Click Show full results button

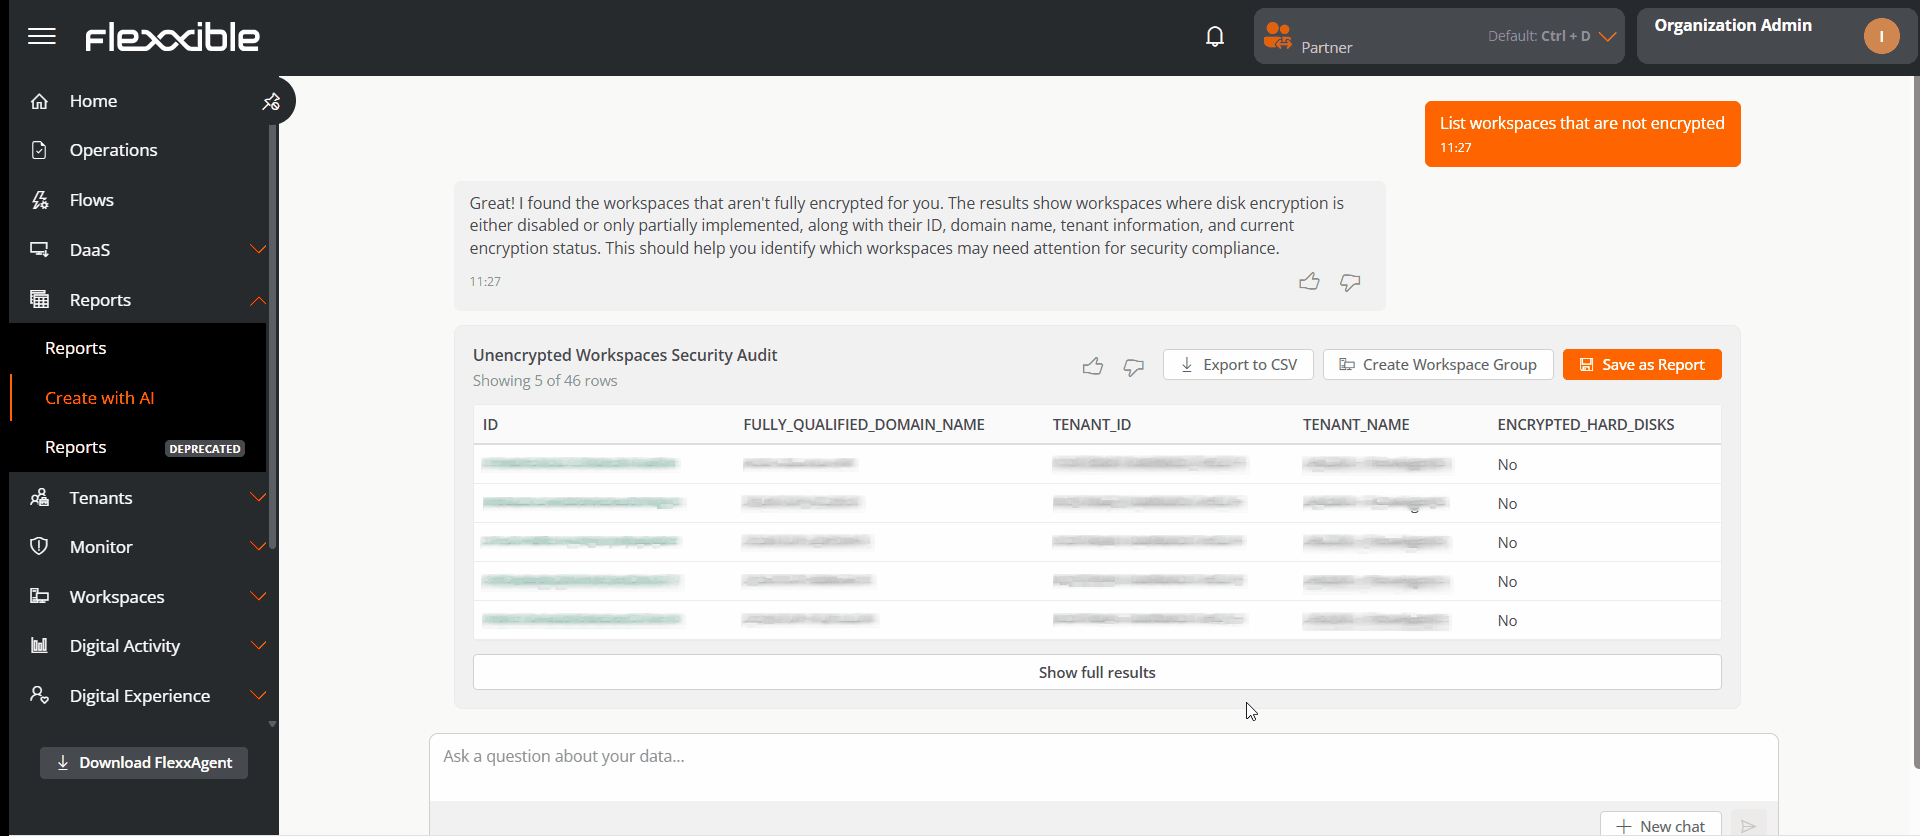tap(1096, 673)
